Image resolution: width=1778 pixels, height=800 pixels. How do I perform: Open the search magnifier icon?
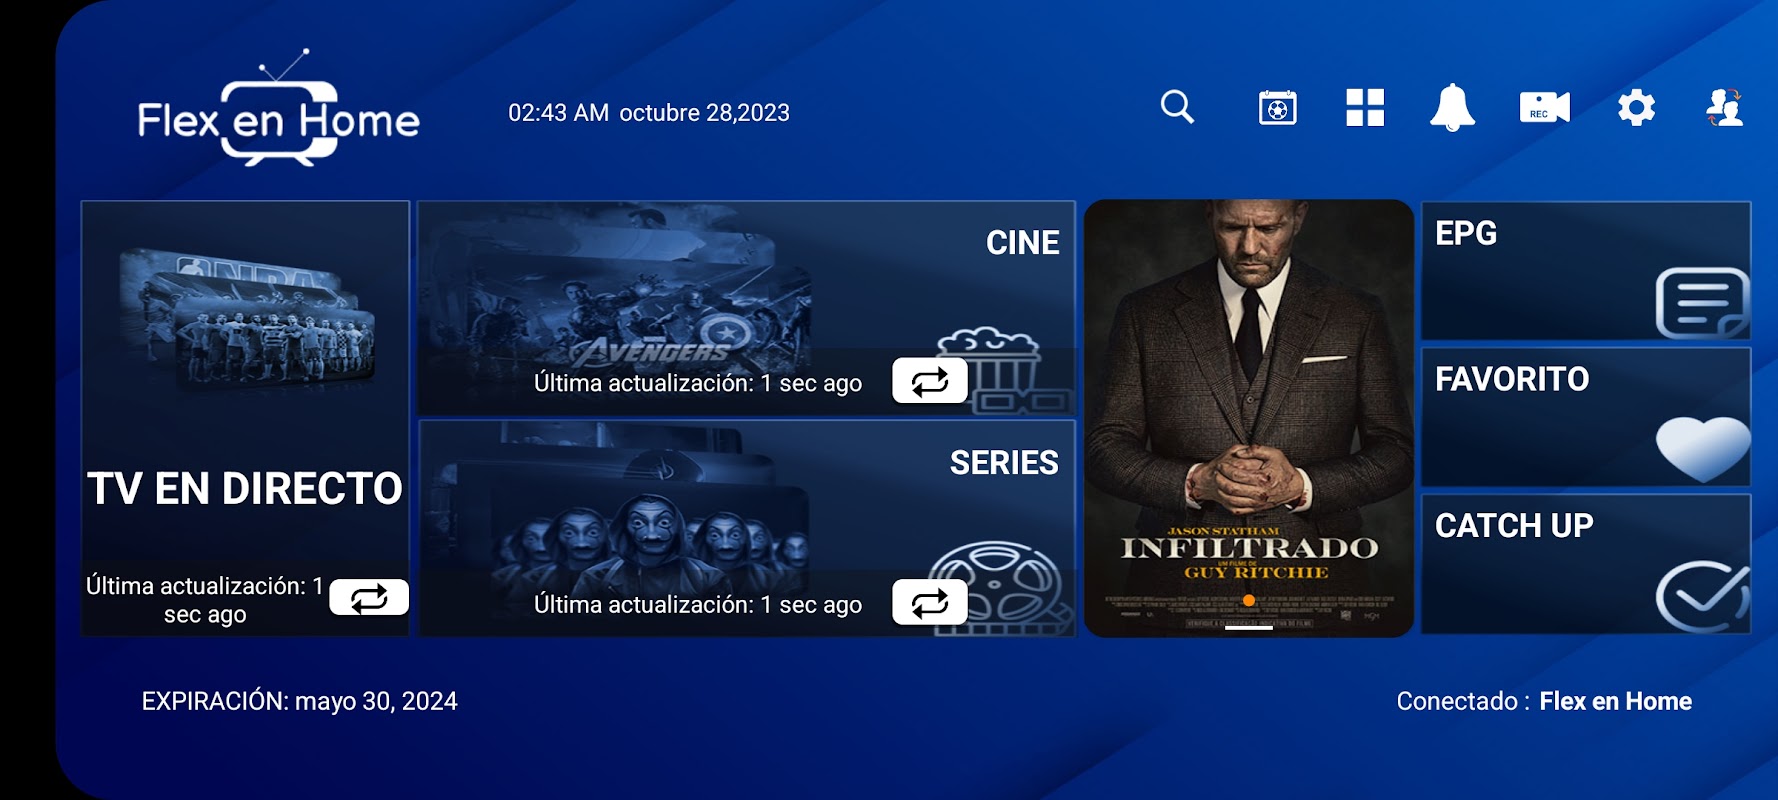(x=1177, y=106)
